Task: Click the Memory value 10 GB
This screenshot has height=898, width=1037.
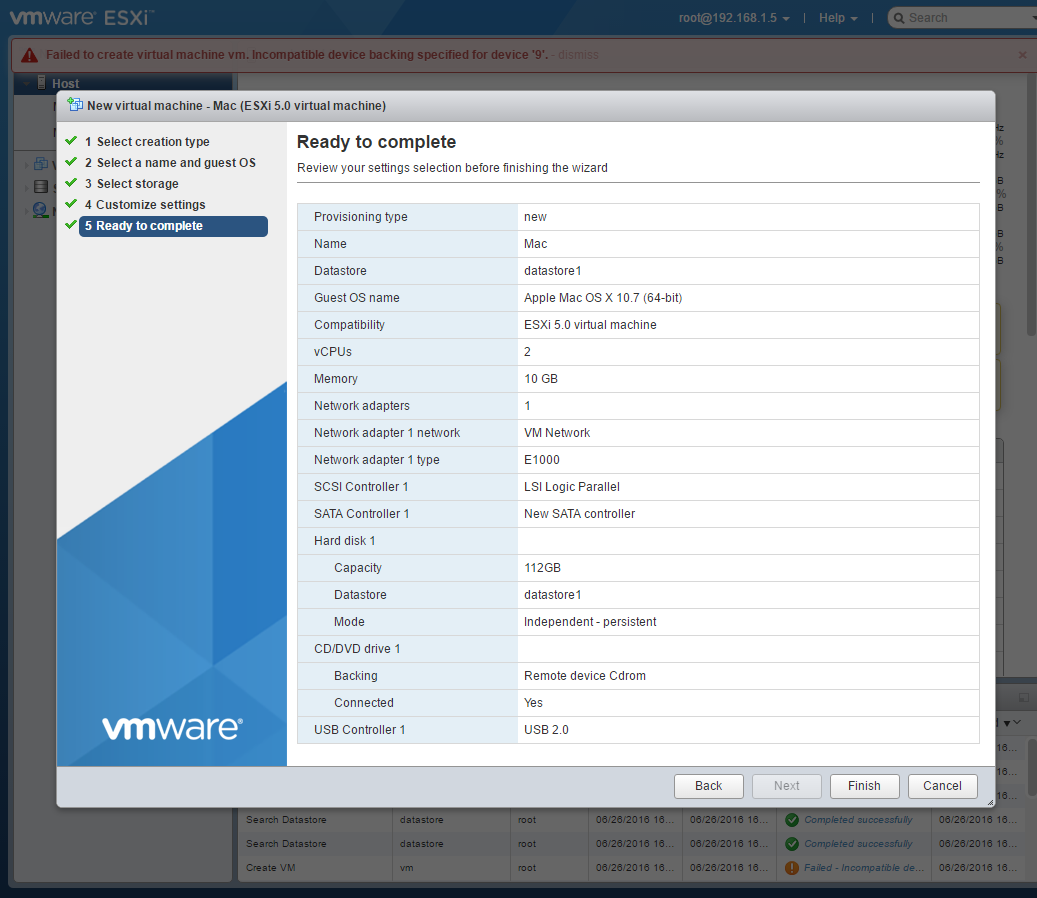Action: pos(540,379)
